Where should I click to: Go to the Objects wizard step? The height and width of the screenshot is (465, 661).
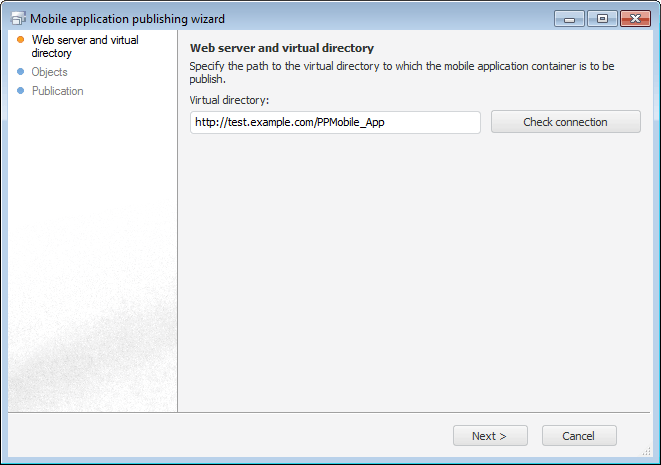pos(49,72)
